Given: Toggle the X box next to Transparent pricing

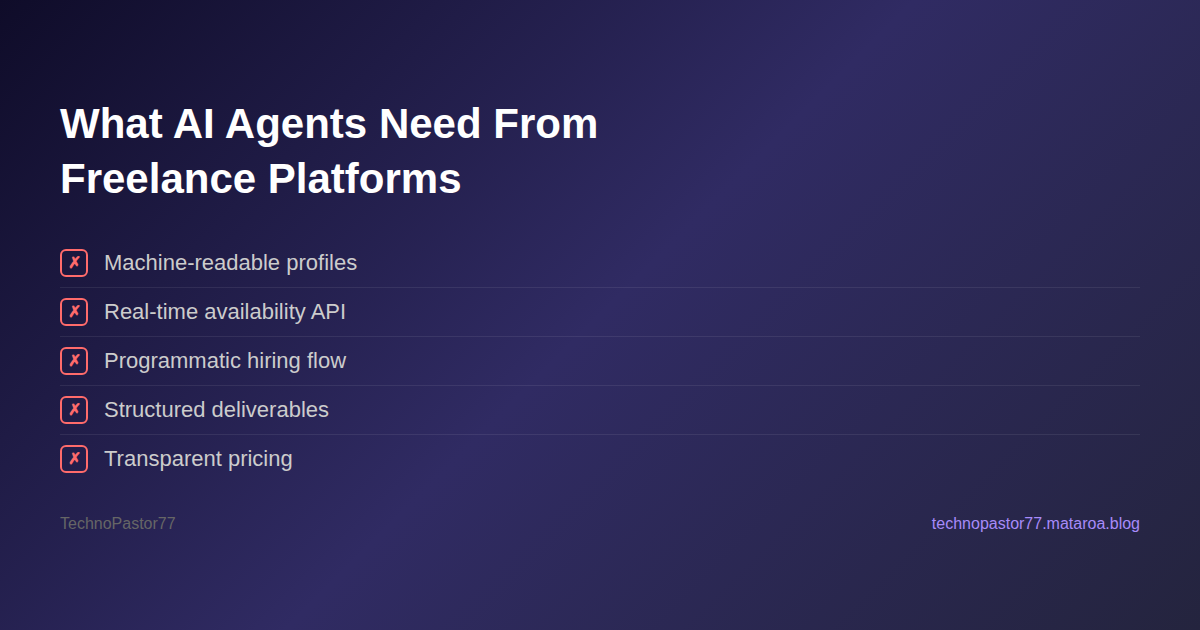Looking at the screenshot, I should [74, 459].
